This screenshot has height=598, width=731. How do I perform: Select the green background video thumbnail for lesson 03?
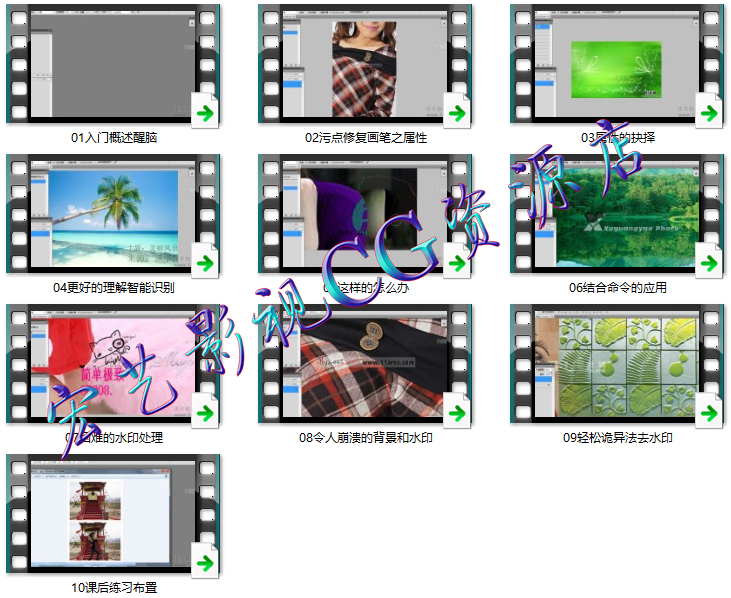pyautogui.click(x=617, y=64)
